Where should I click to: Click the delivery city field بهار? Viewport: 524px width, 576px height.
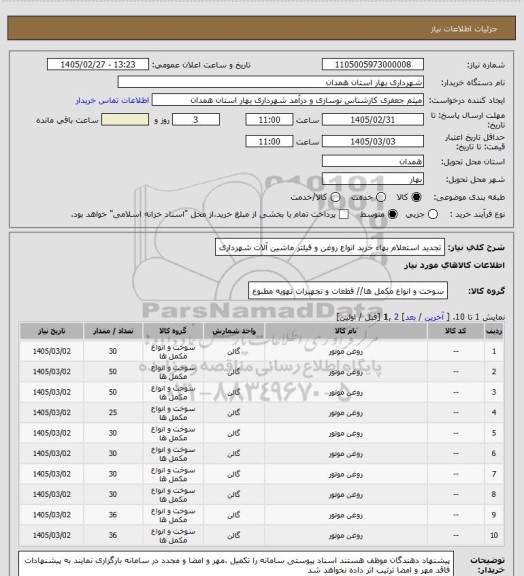coord(373,179)
